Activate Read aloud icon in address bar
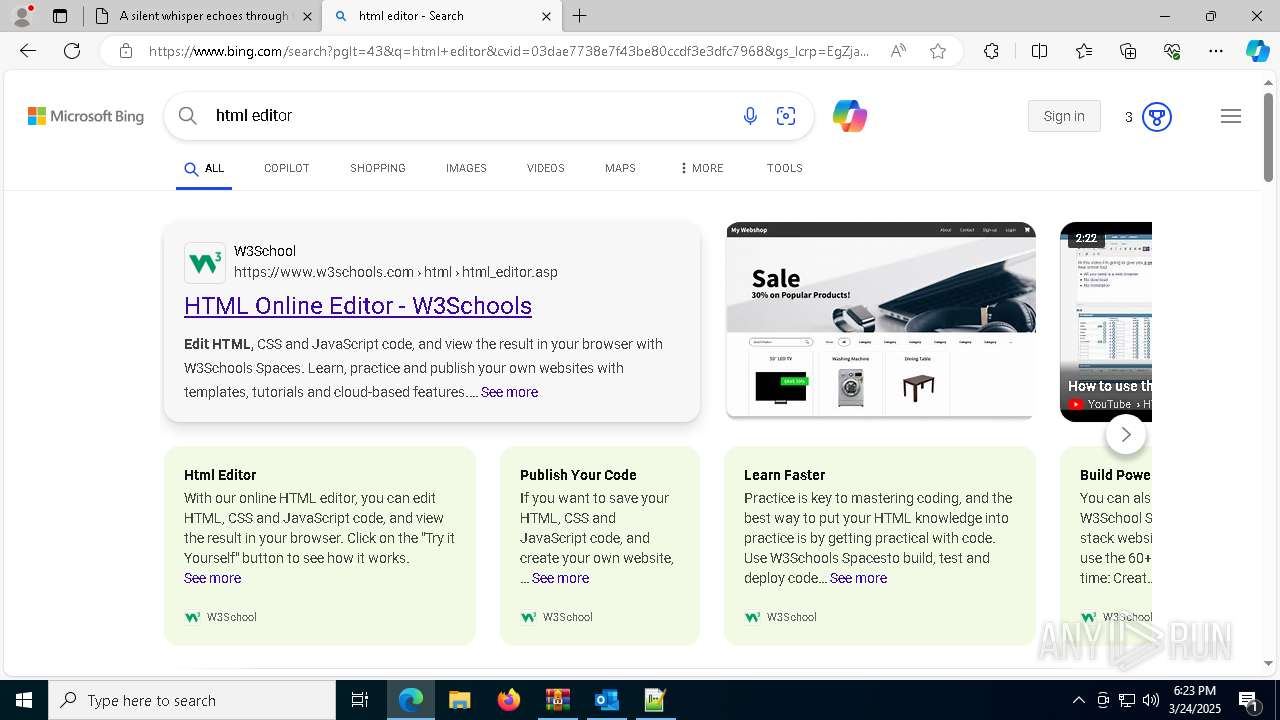Screen dimensions: 1280x720 (x=898, y=51)
